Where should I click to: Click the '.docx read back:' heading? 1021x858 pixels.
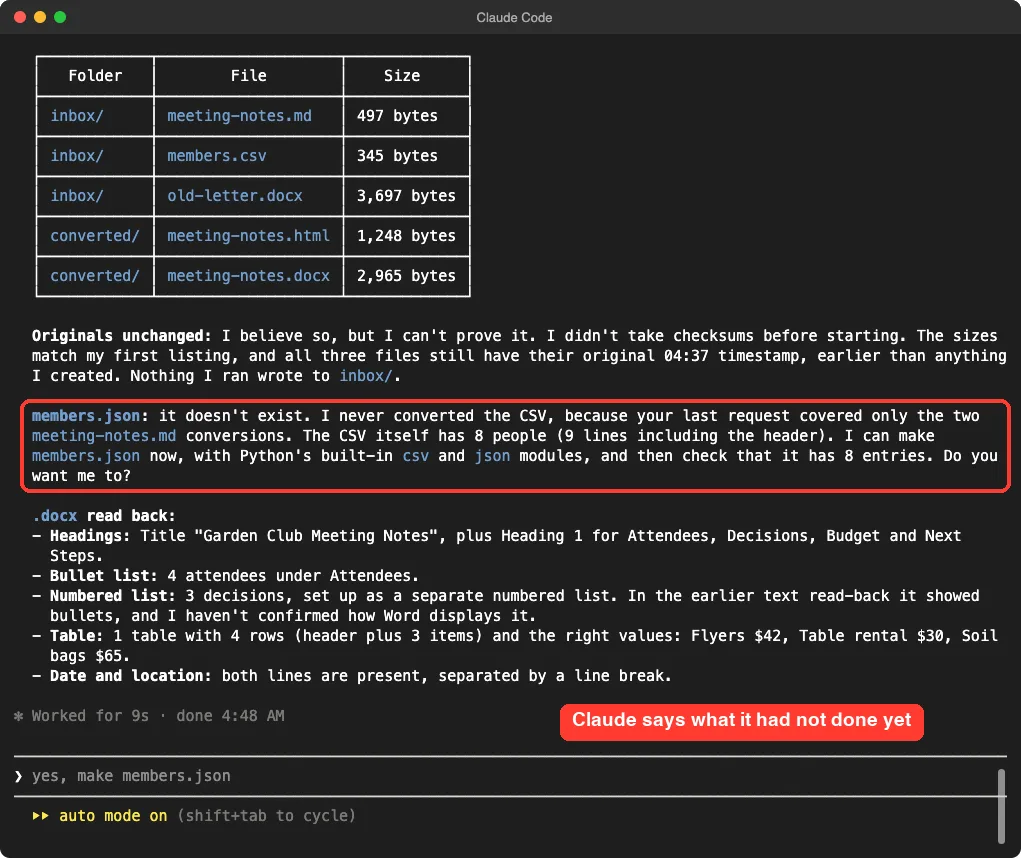[104, 516]
